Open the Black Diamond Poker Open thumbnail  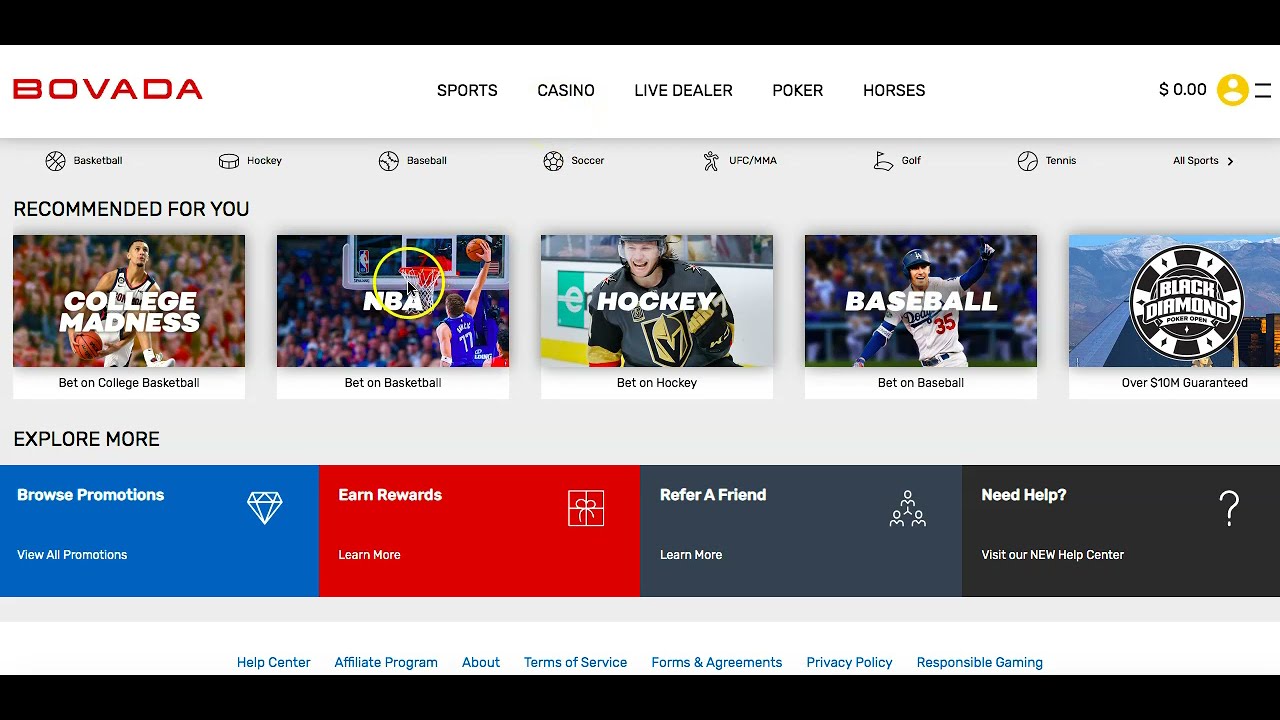[1174, 301]
